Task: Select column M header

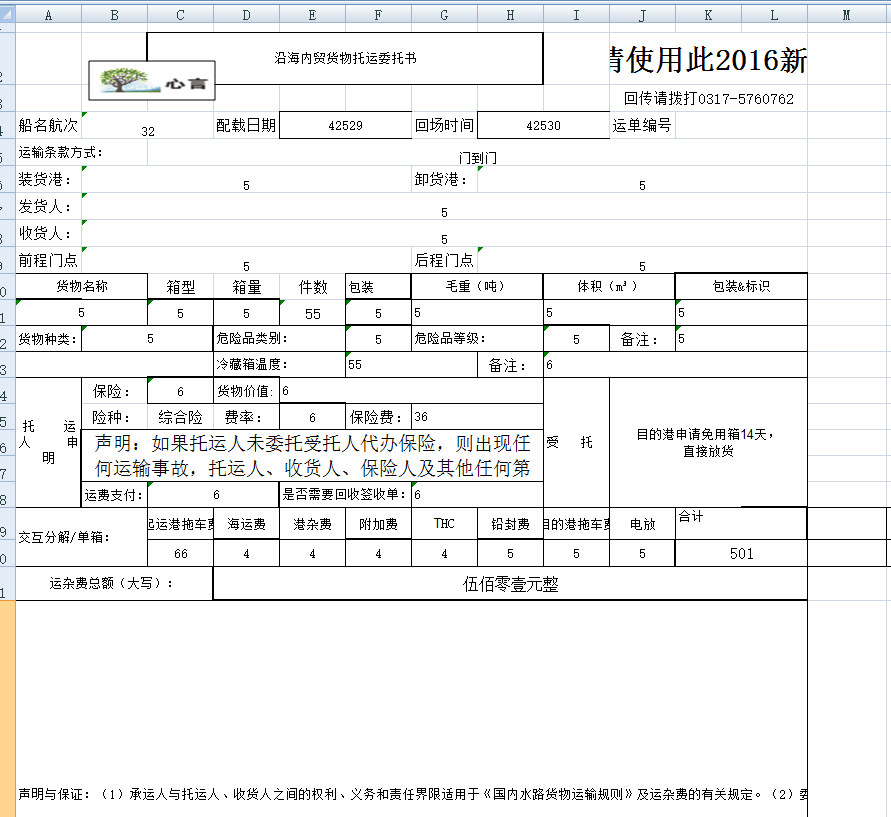Action: tap(846, 15)
